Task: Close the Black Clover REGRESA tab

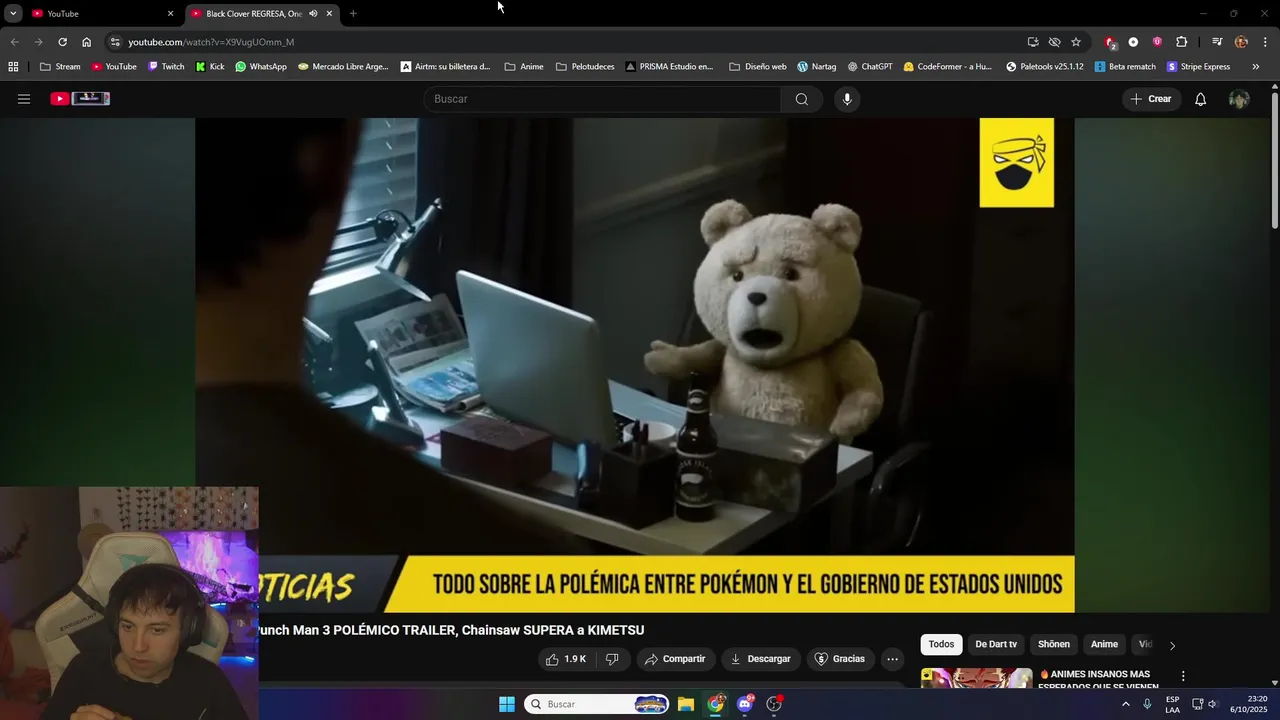Action: [329, 14]
